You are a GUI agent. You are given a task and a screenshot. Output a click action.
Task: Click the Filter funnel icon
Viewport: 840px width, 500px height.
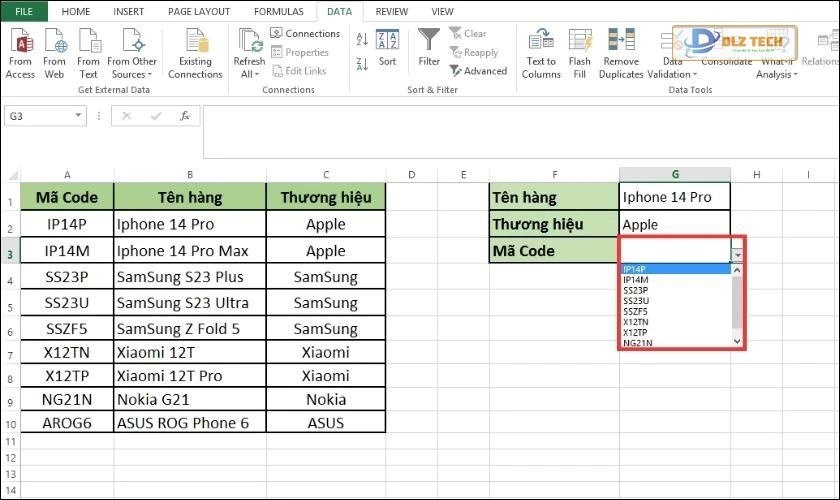click(429, 42)
